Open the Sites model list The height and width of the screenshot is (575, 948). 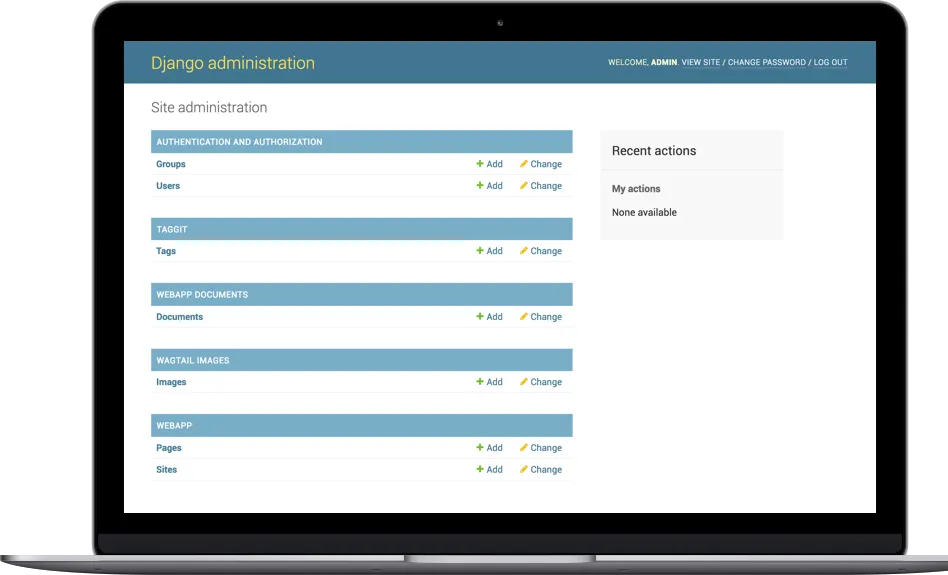point(166,469)
